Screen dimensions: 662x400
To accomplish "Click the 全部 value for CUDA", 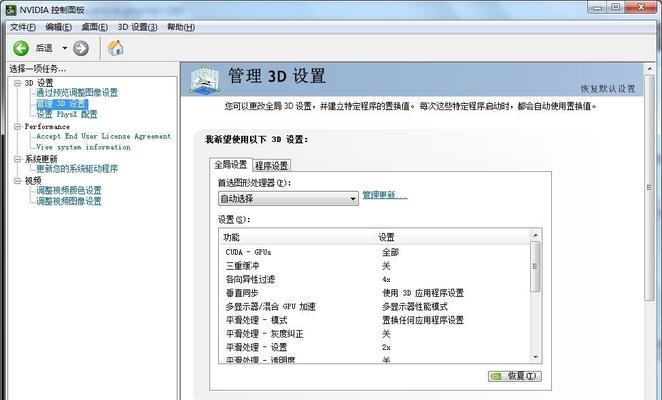I will point(391,252).
